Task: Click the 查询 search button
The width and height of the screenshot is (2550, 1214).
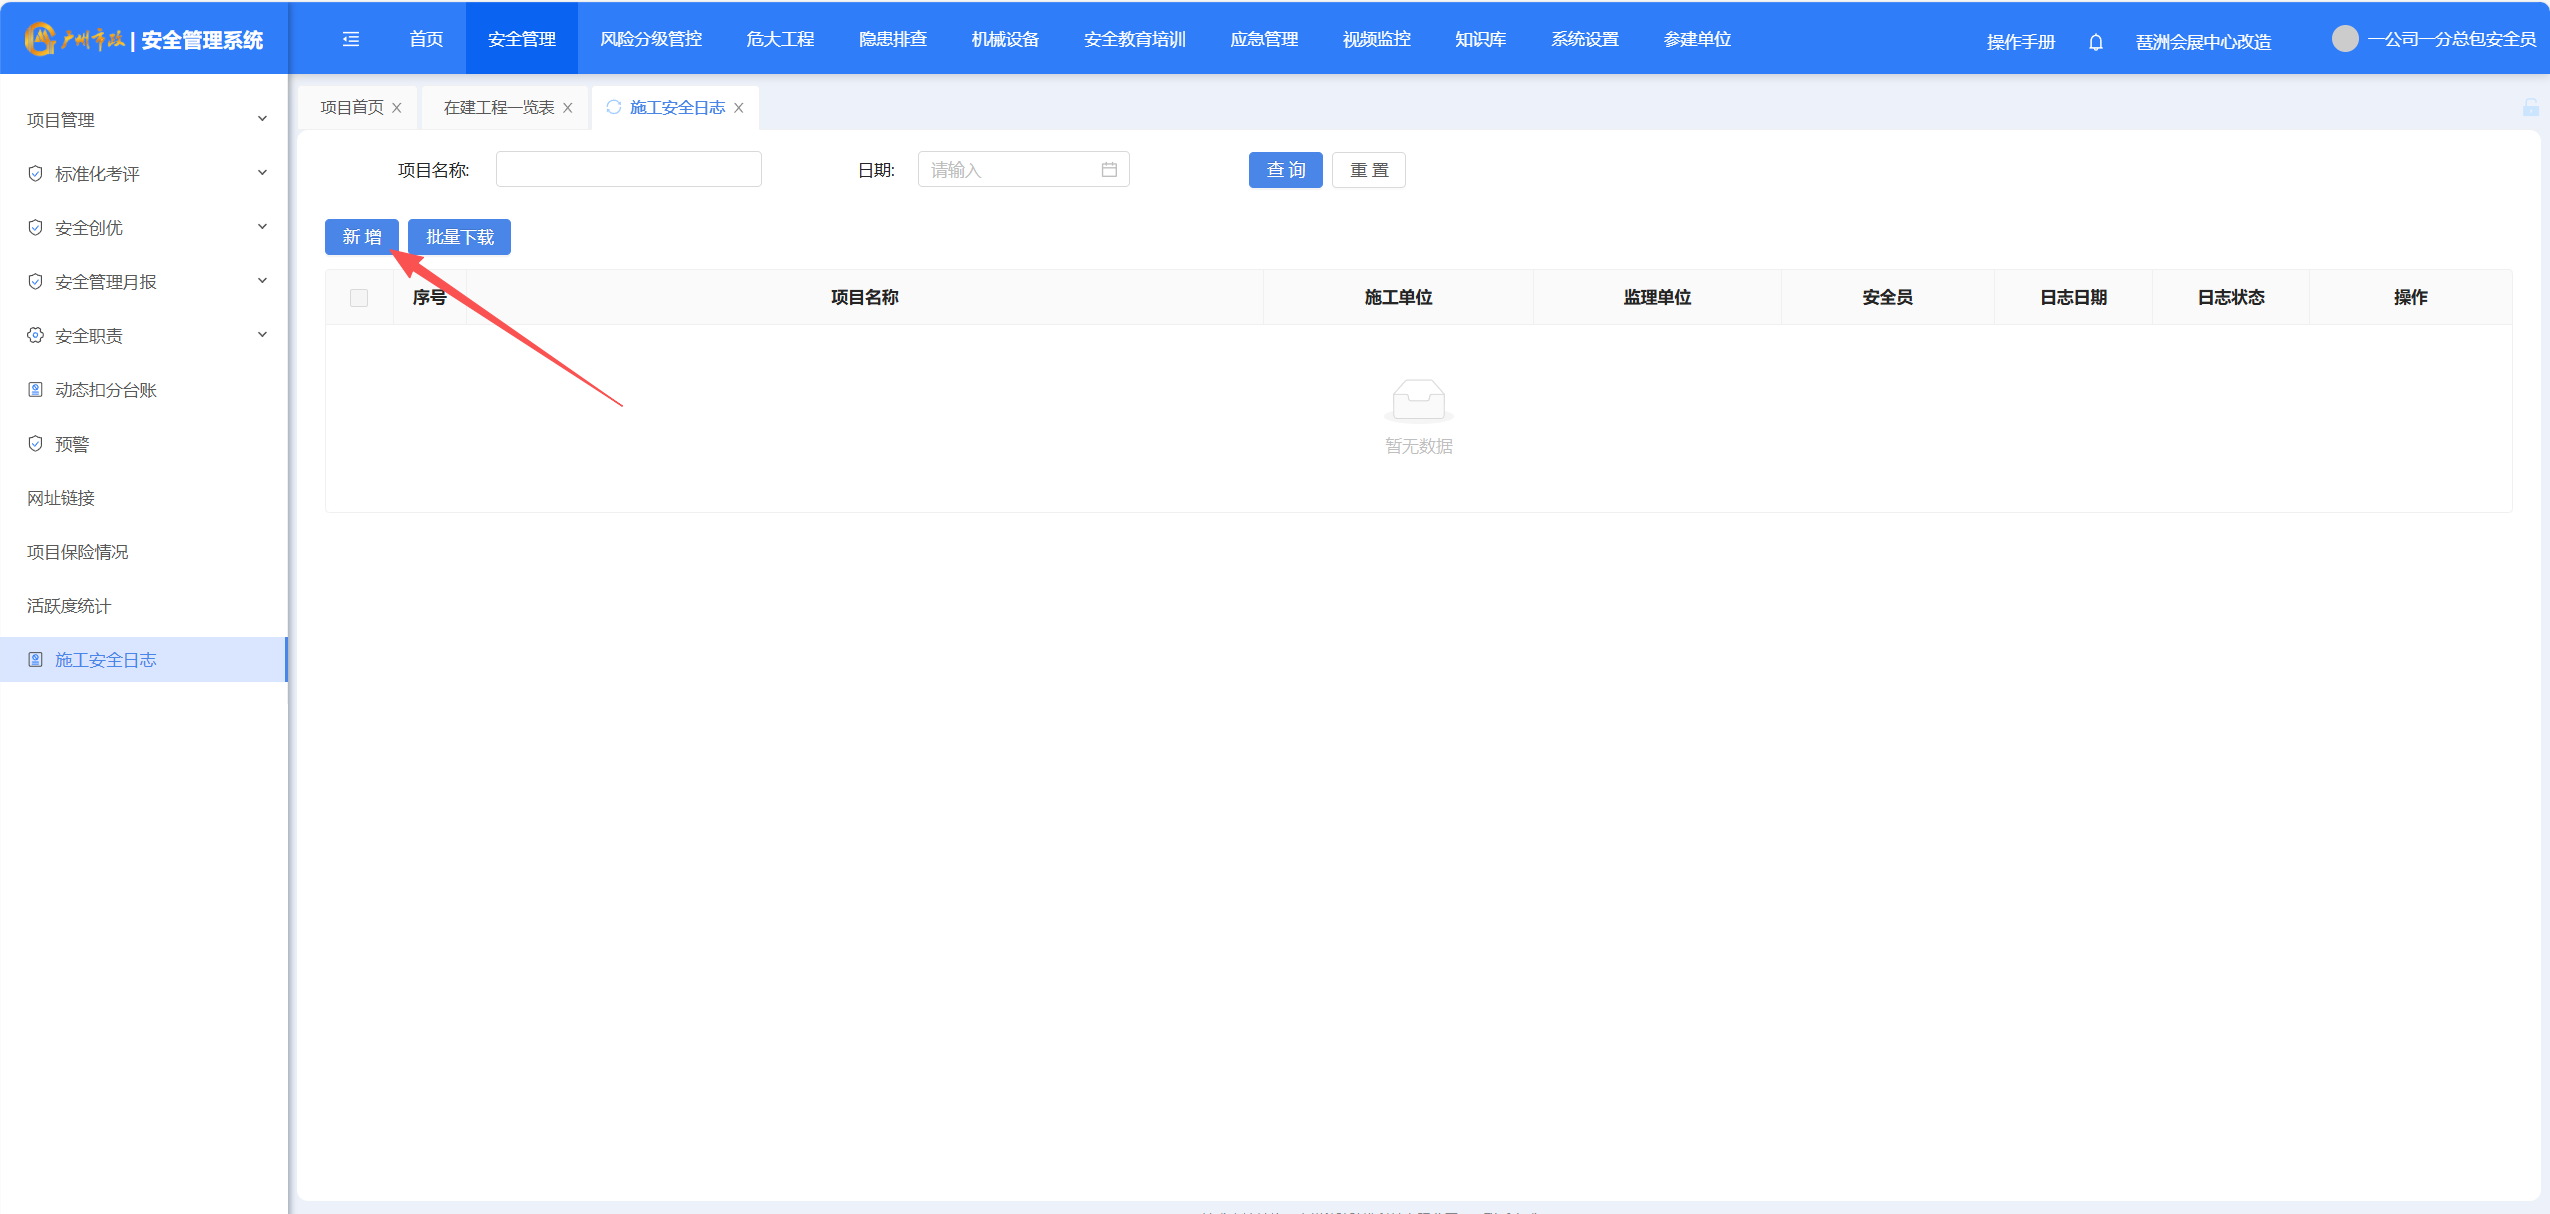Action: pos(1285,170)
